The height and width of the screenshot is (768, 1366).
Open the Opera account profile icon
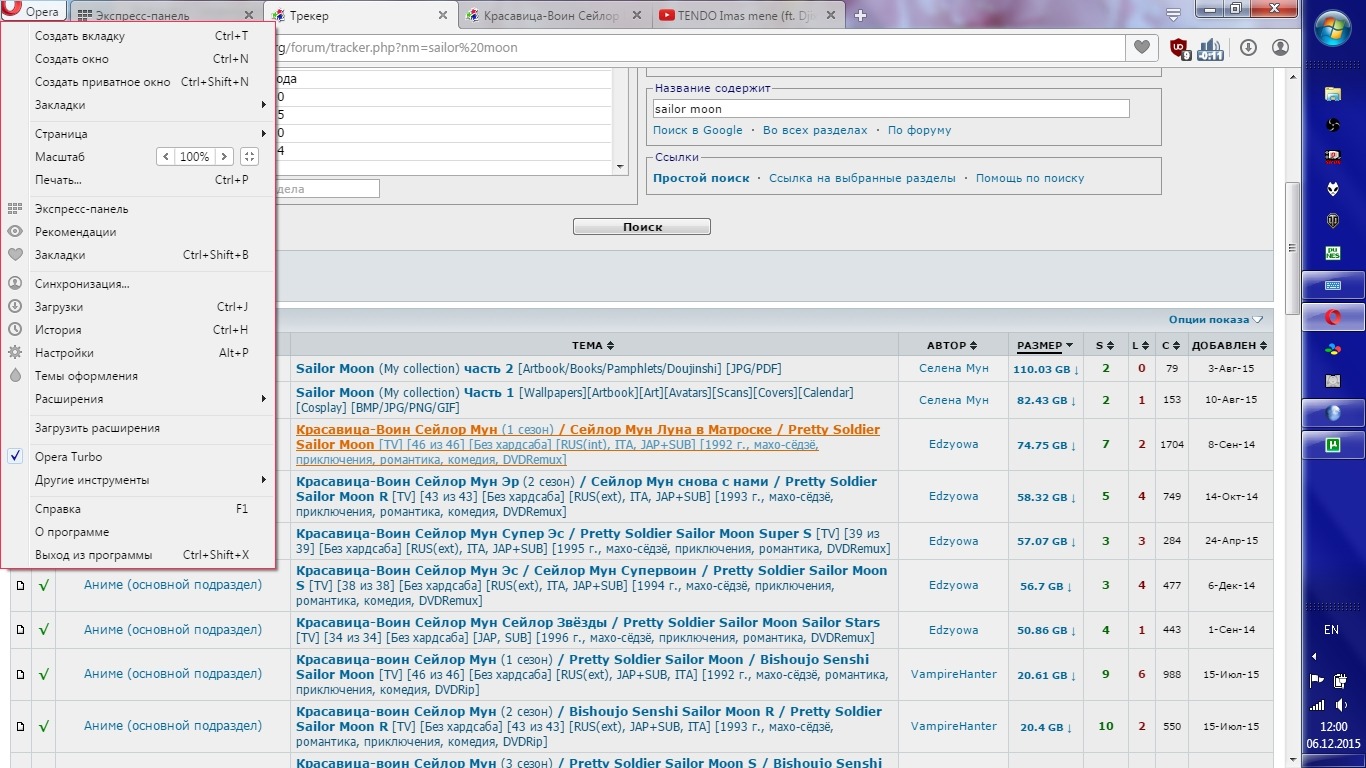pyautogui.click(x=1280, y=48)
